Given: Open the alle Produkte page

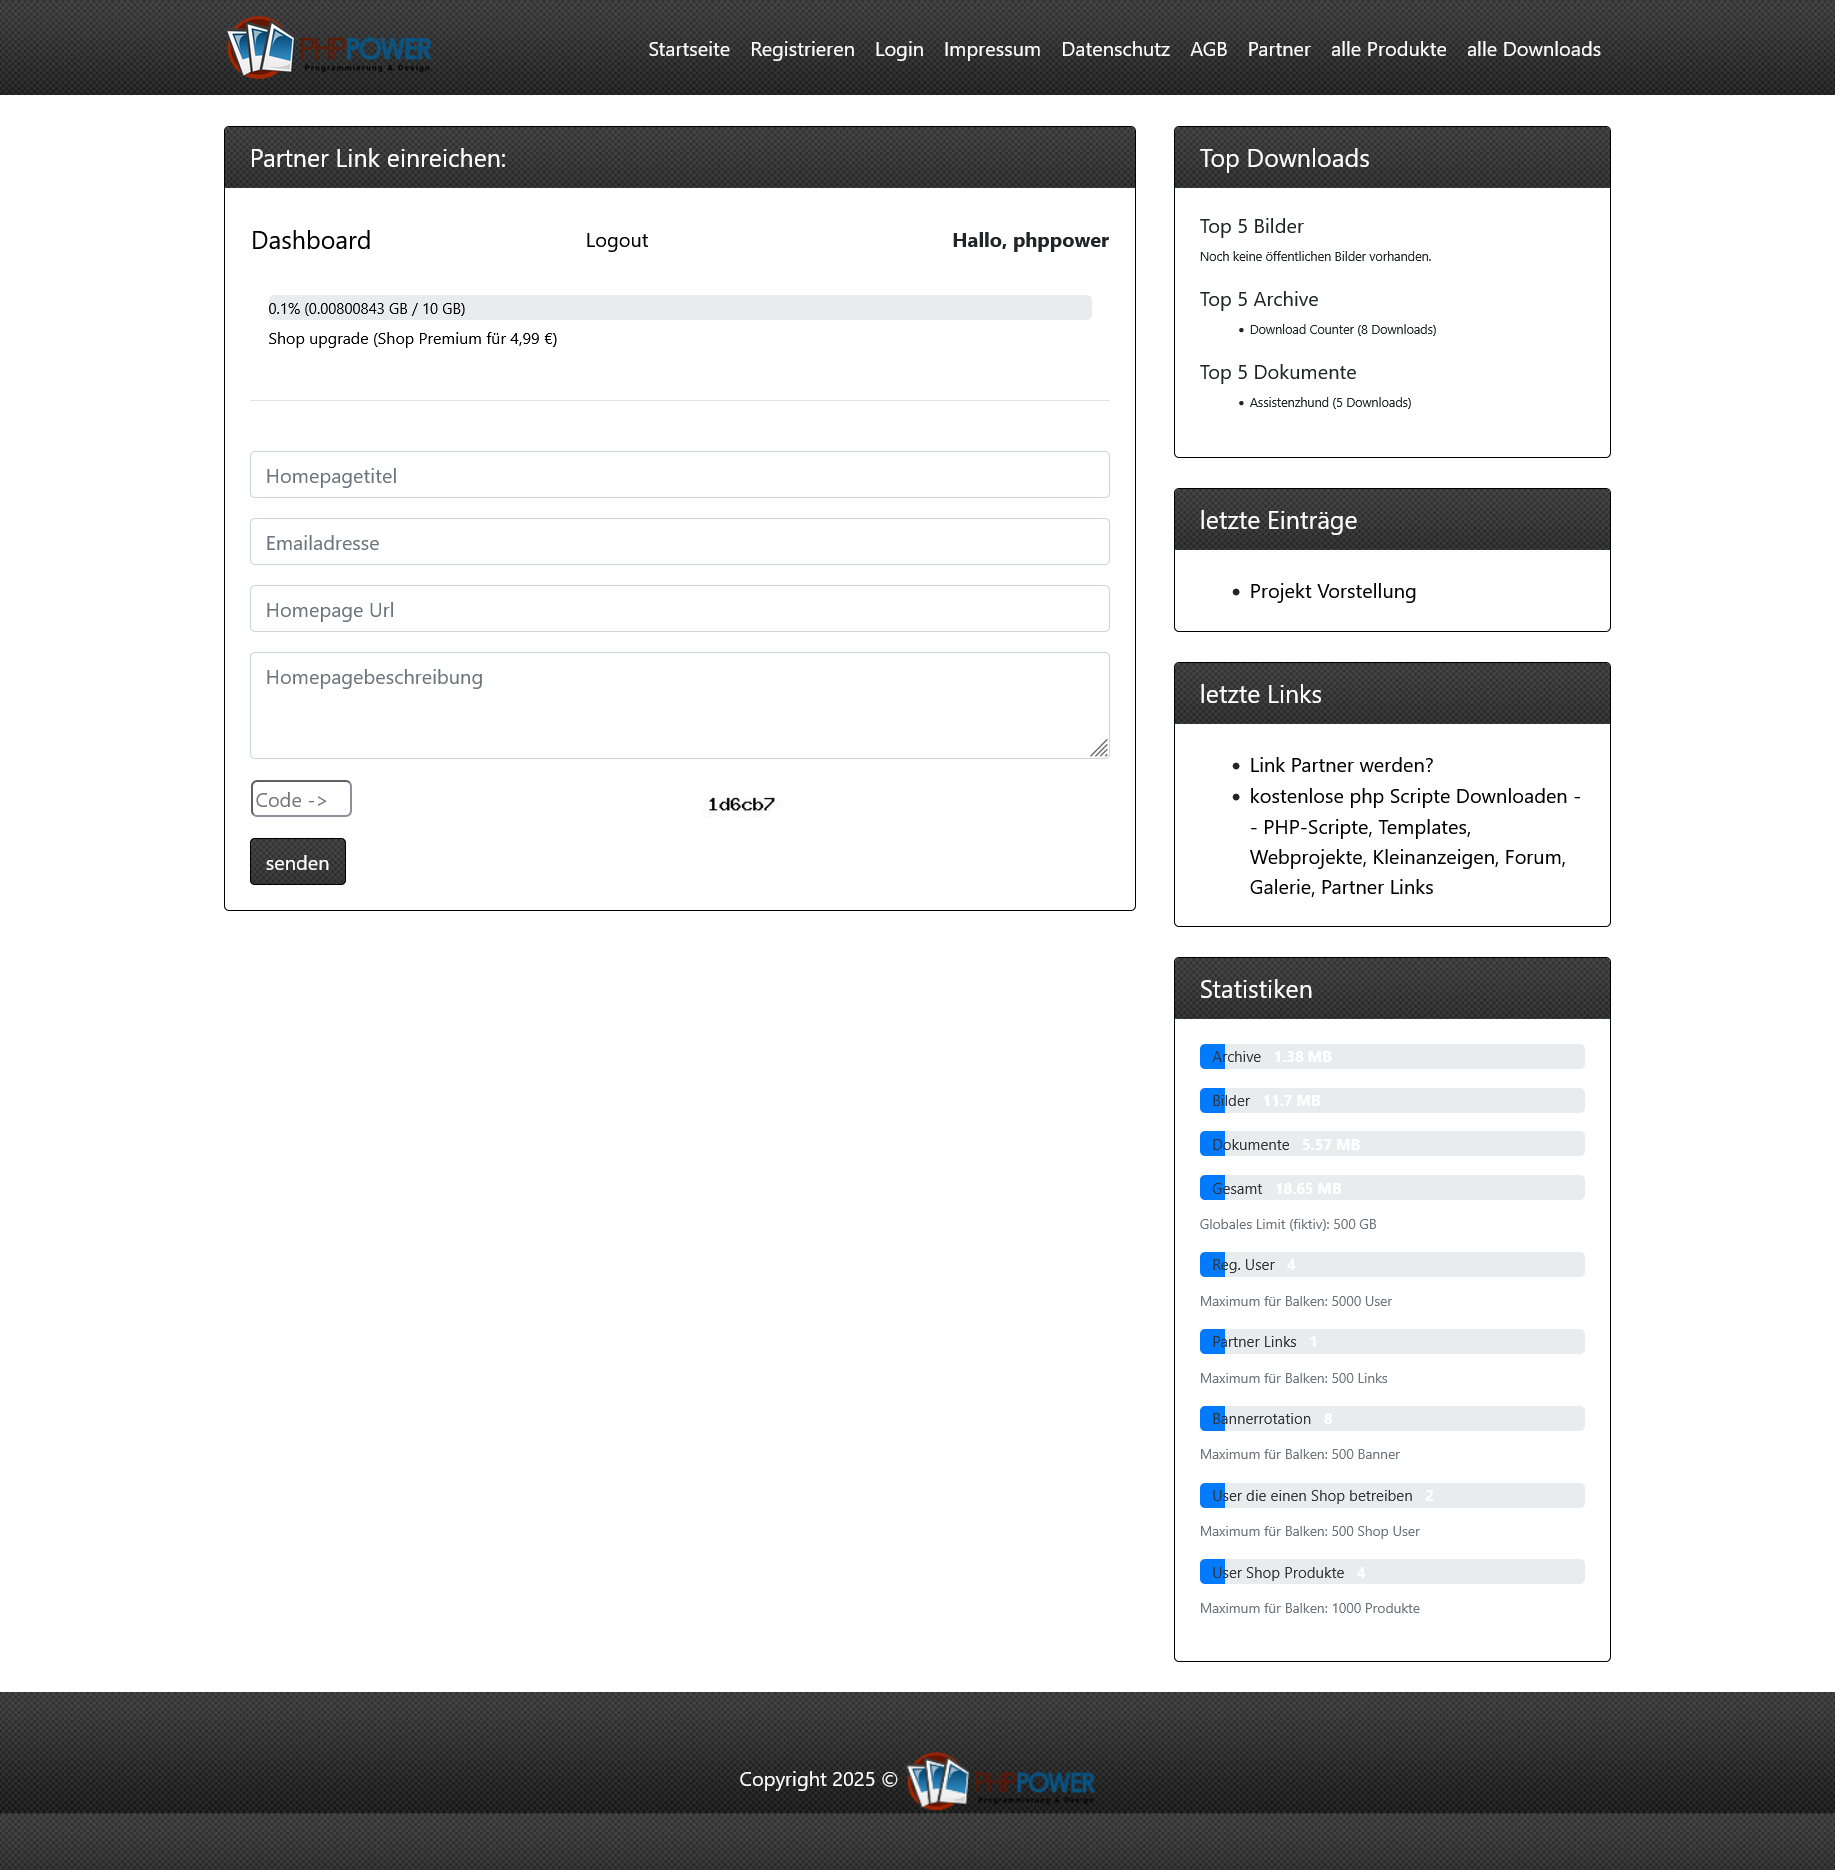Looking at the screenshot, I should click(1388, 49).
